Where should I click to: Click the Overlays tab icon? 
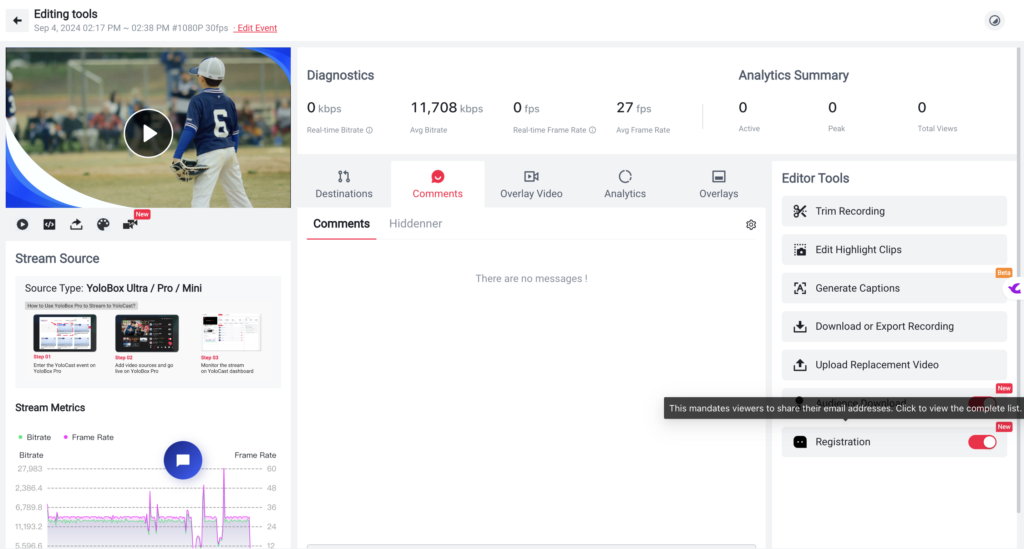[718, 176]
